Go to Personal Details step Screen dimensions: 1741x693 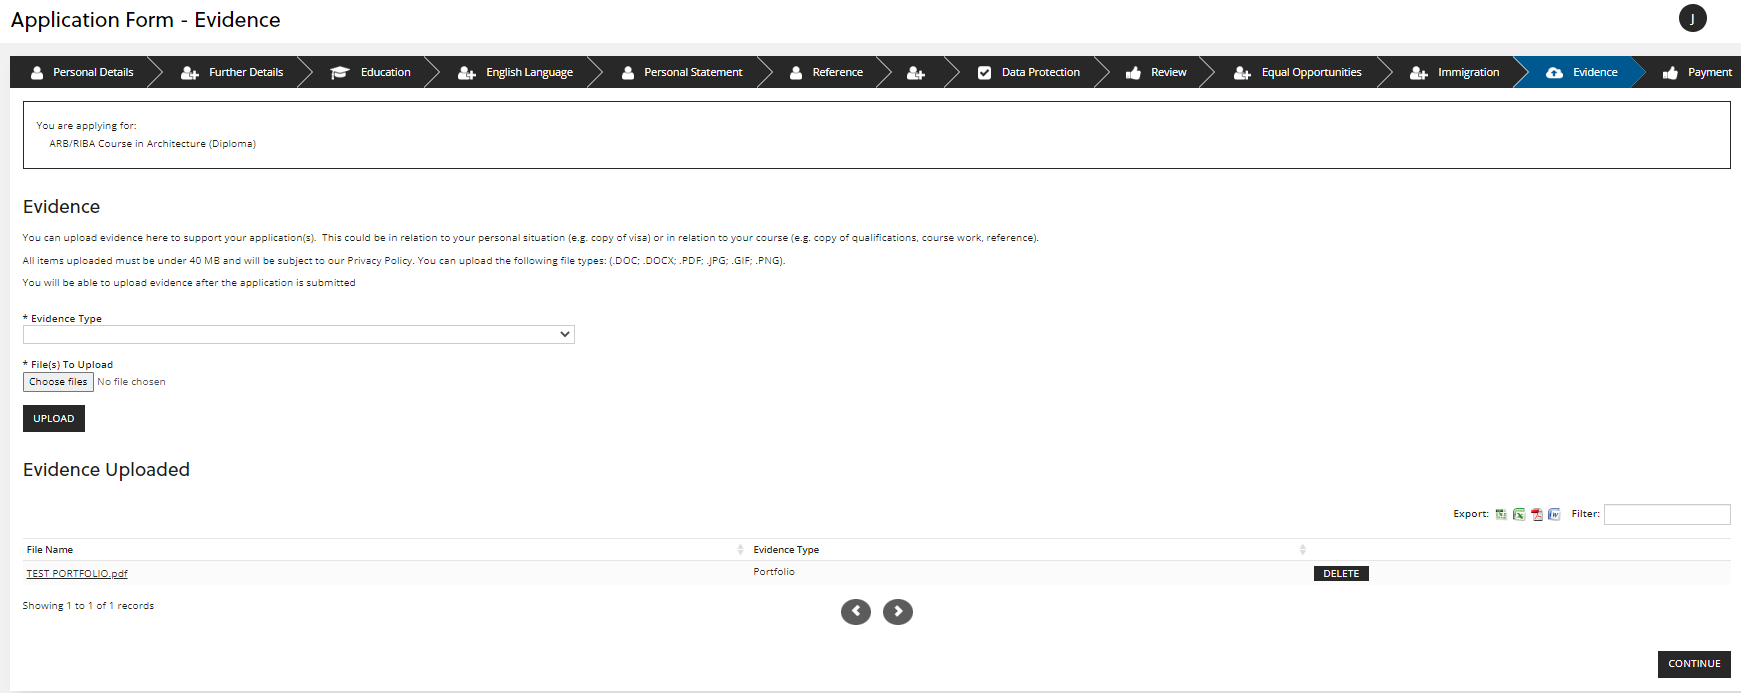tap(82, 72)
